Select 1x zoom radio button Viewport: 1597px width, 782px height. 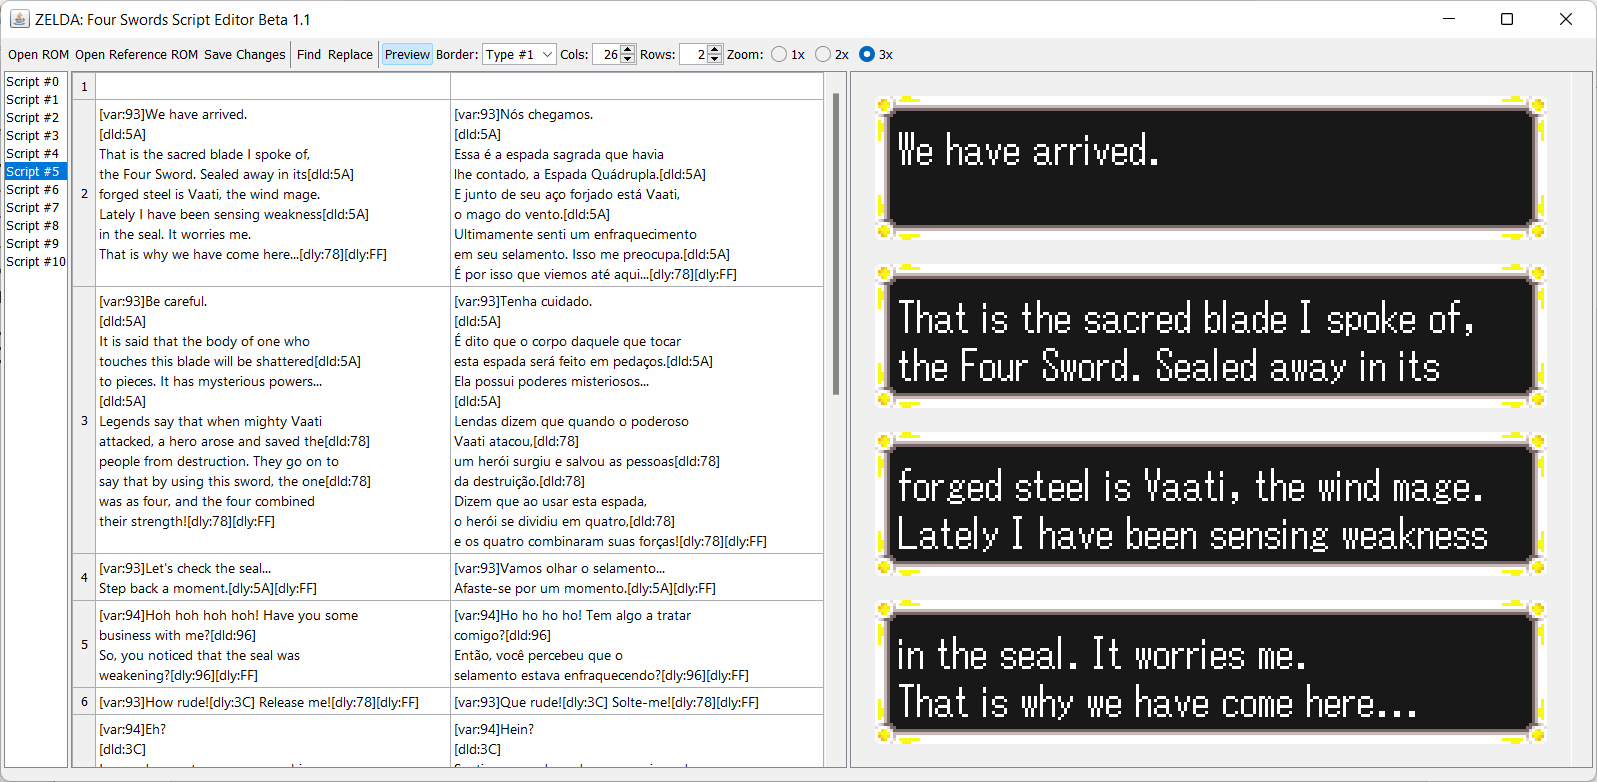[x=779, y=54]
